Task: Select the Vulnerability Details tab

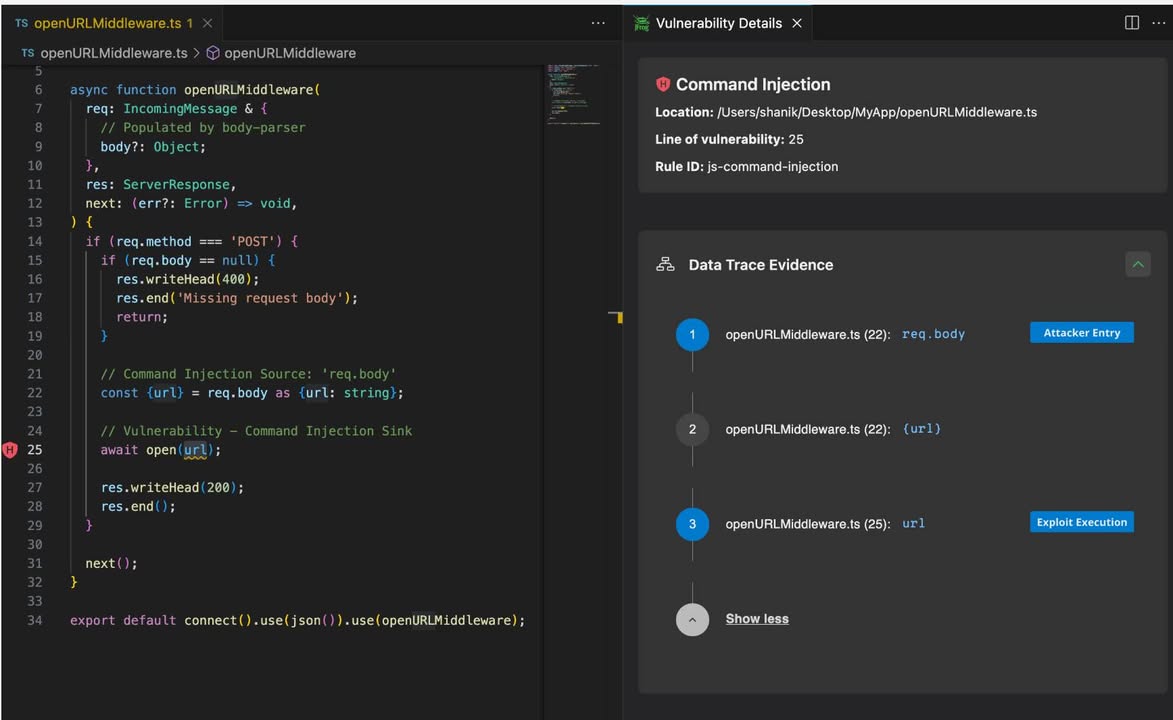Action: 718,22
